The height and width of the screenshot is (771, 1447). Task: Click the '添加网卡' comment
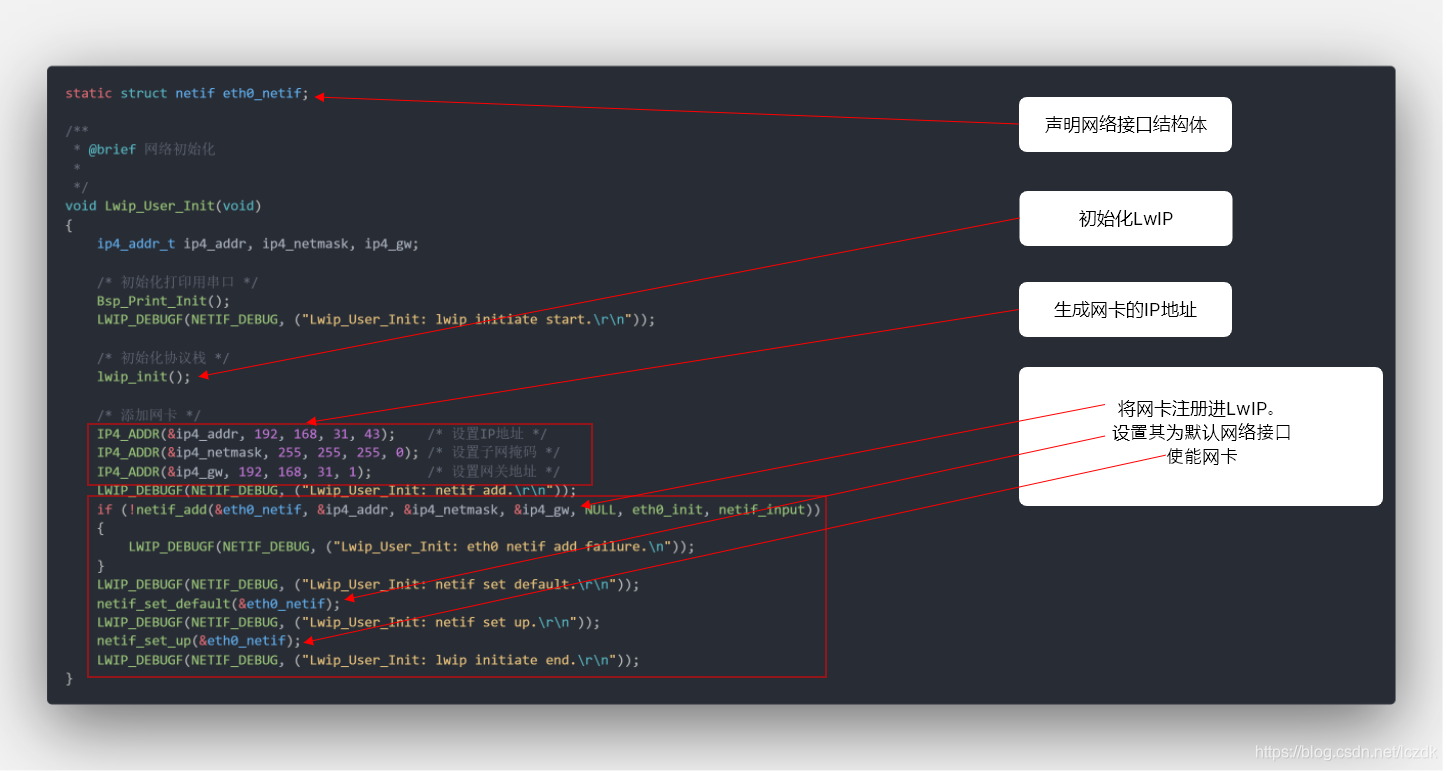(149, 414)
